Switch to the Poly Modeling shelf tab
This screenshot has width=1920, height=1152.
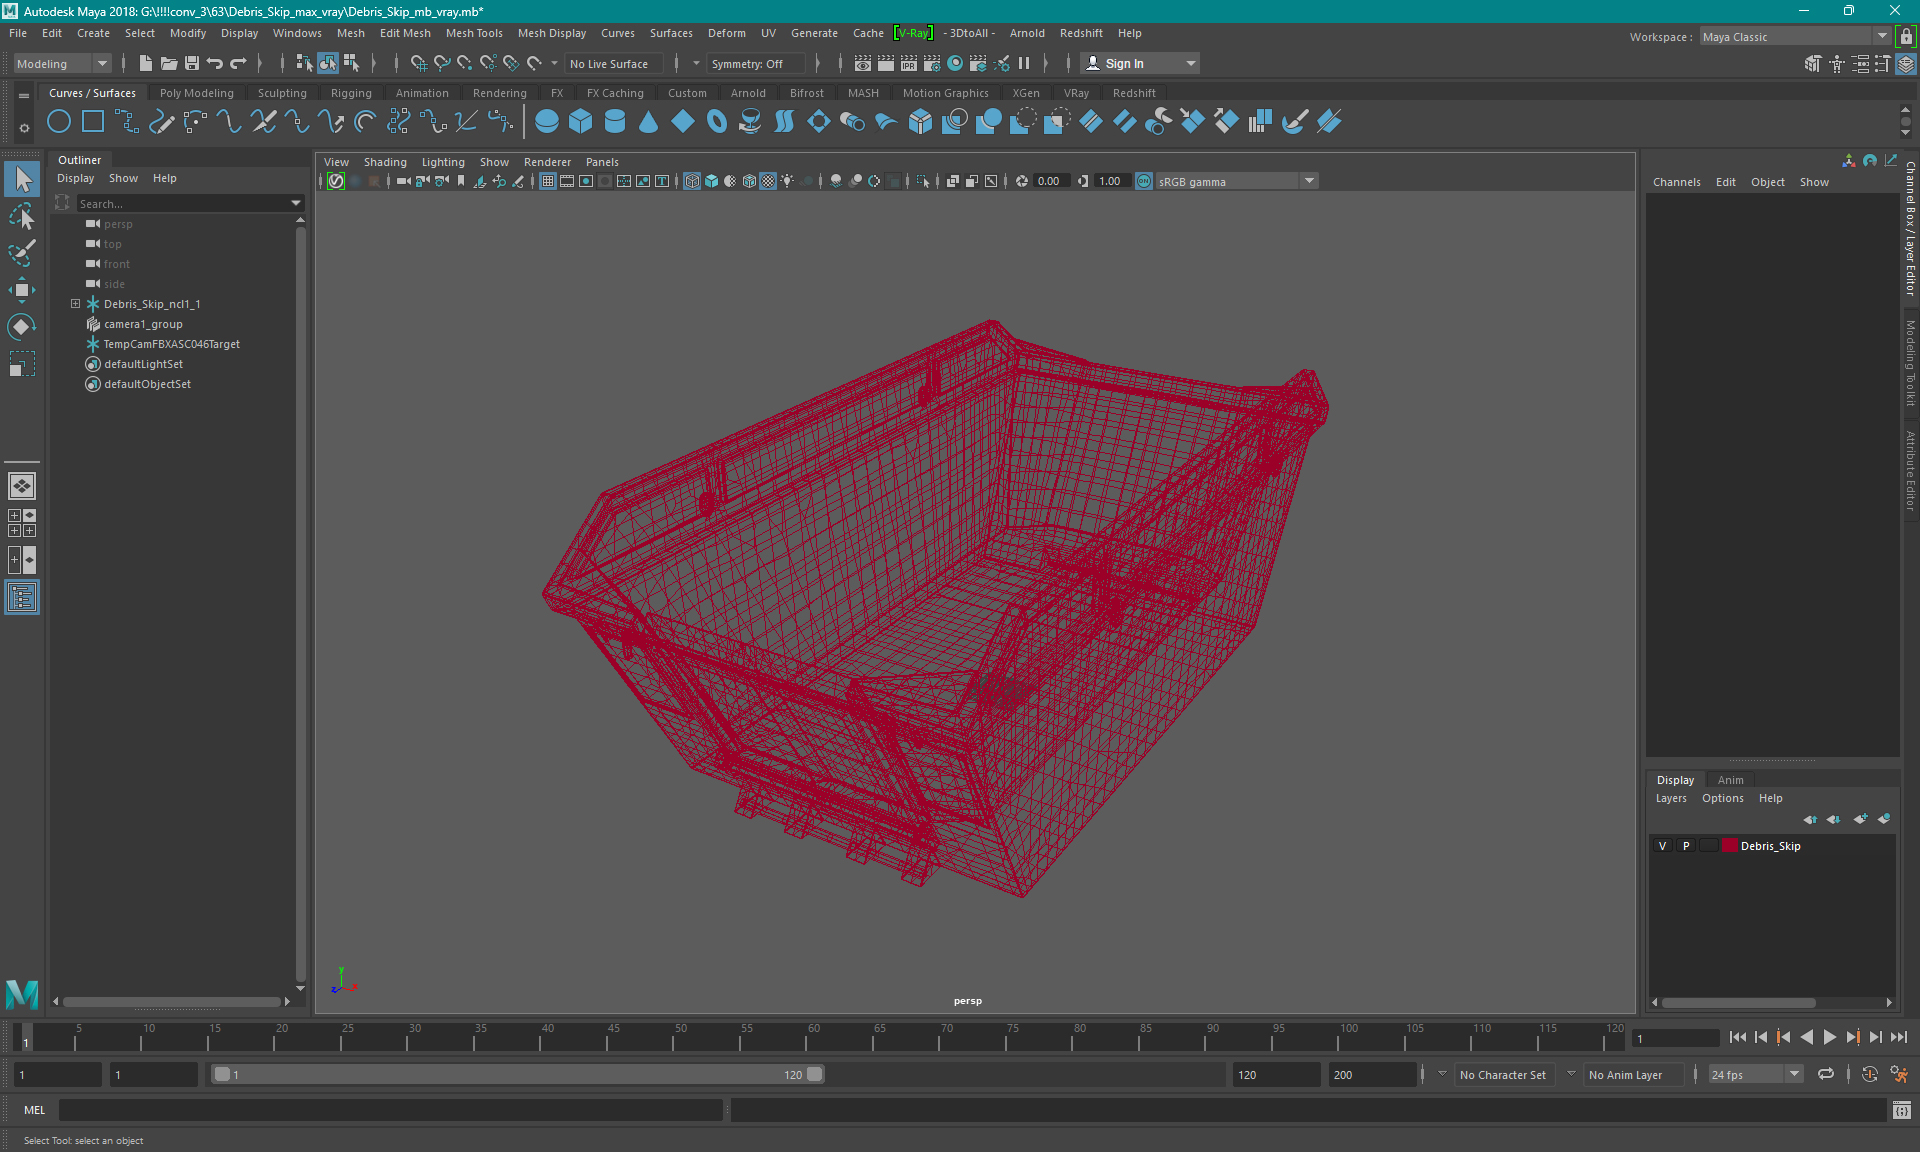click(x=196, y=93)
